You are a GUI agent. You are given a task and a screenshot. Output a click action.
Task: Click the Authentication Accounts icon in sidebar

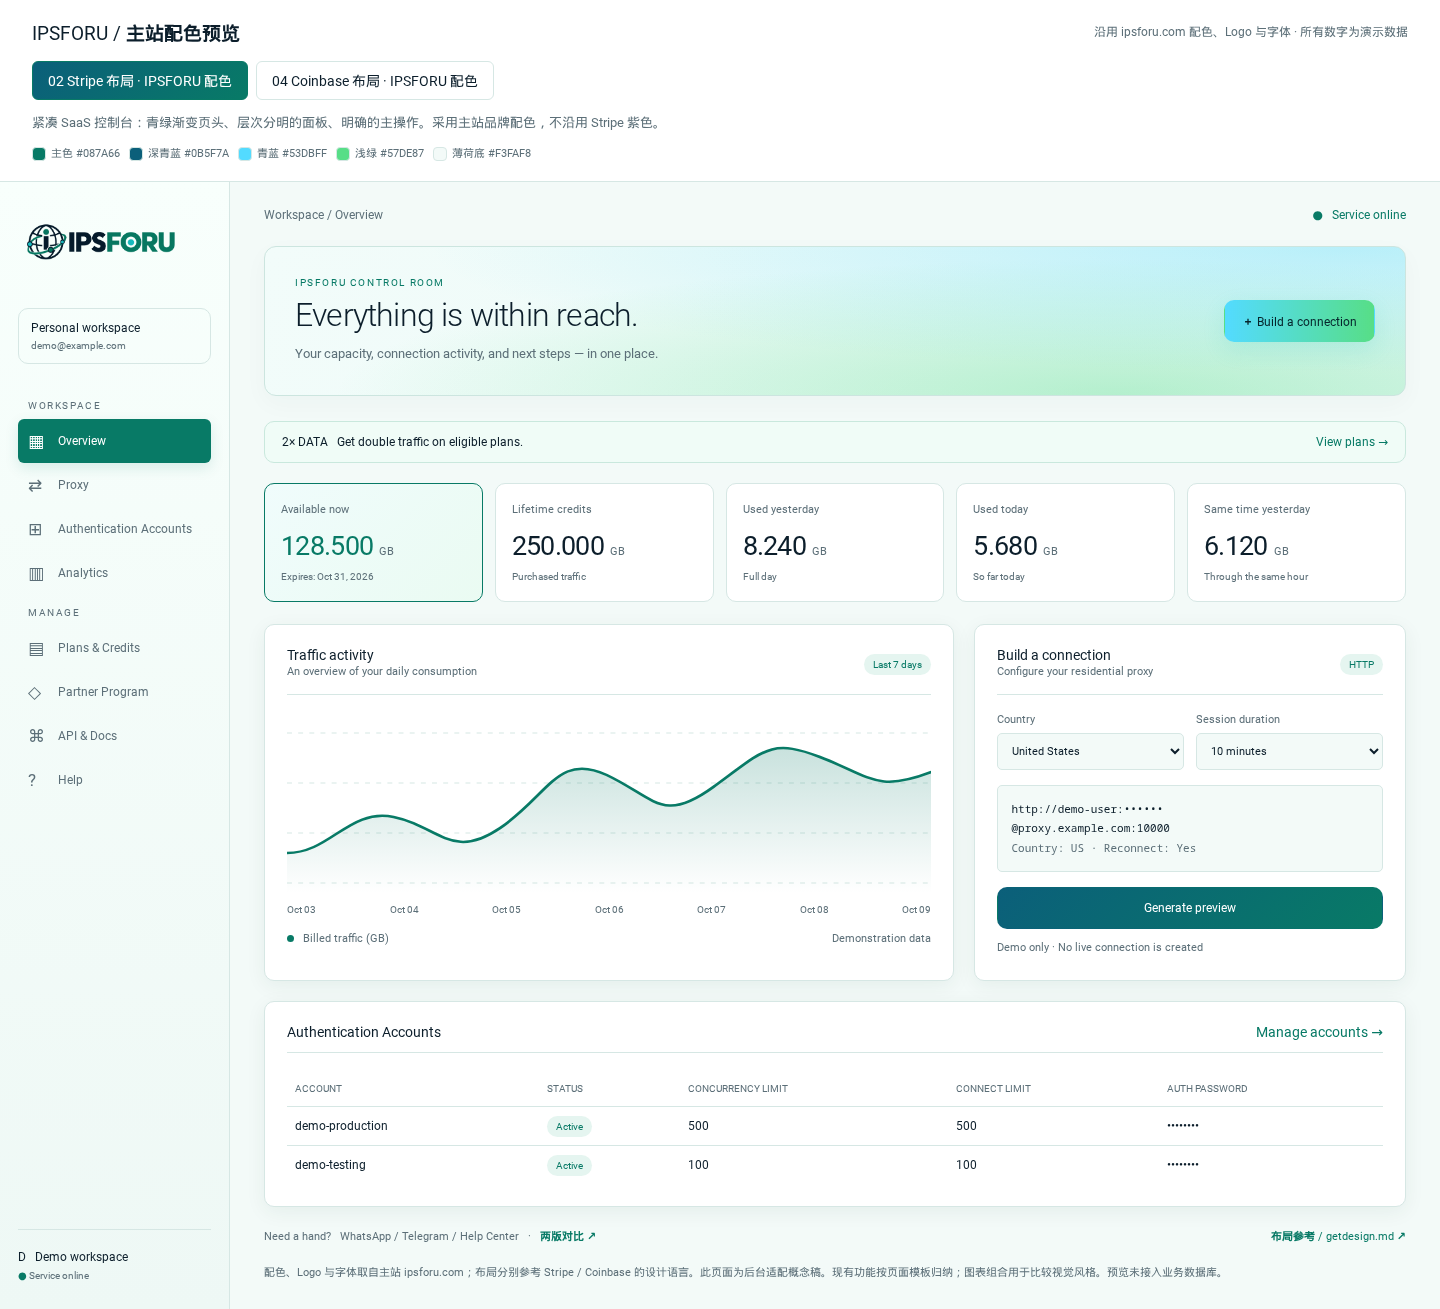[x=36, y=529]
